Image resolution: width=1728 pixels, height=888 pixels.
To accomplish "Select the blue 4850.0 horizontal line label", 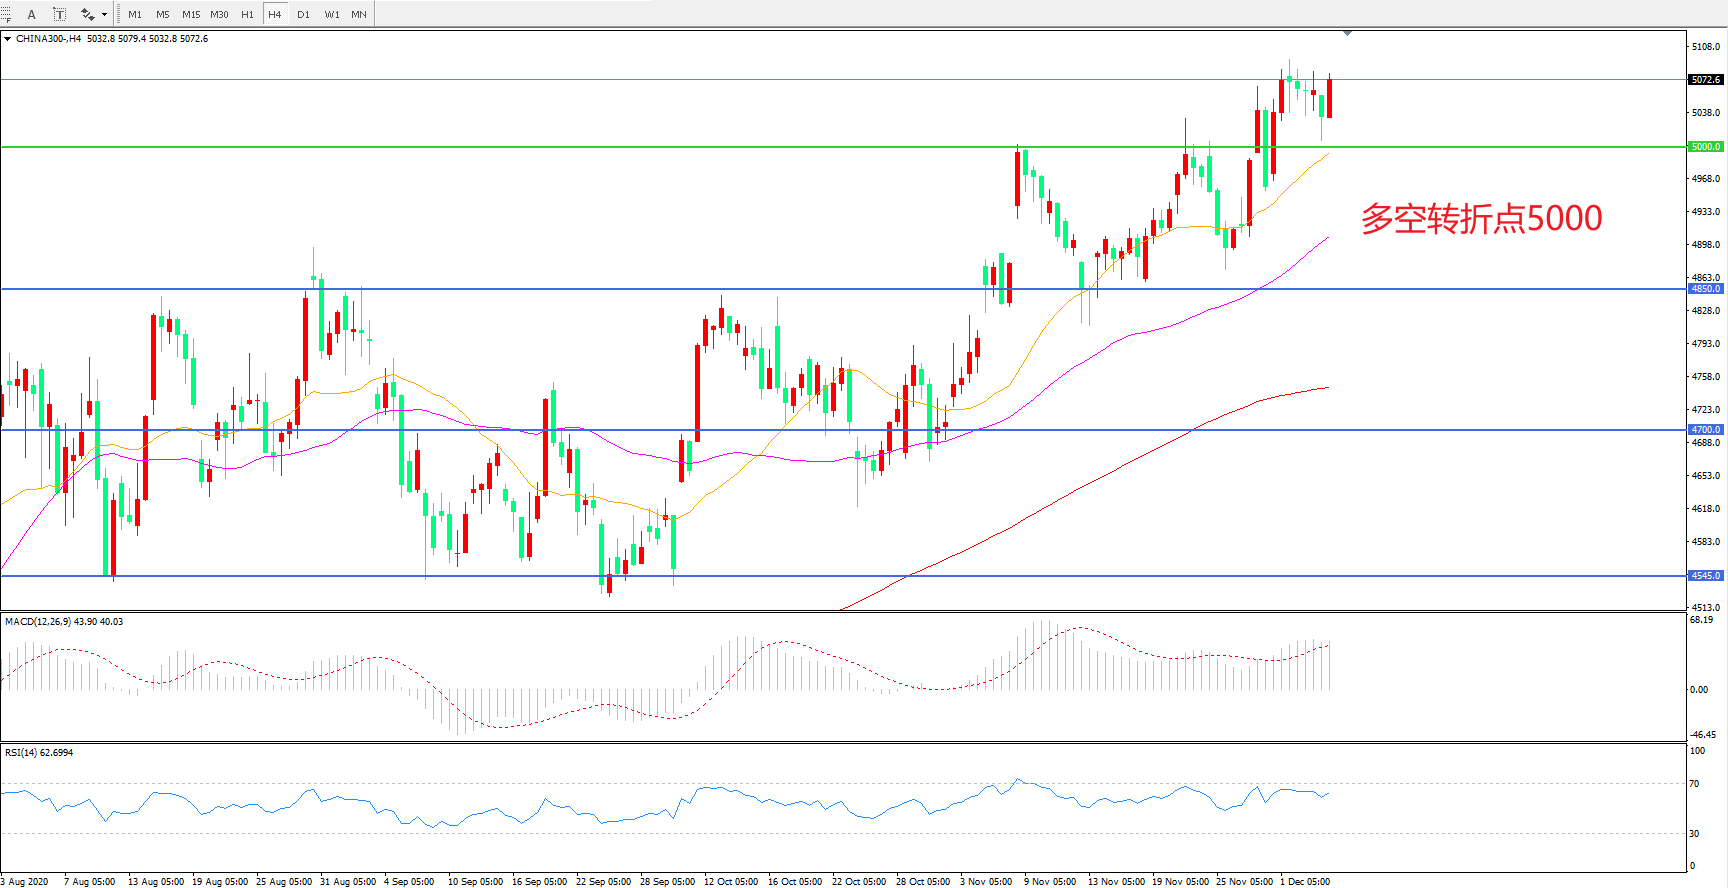I will coord(1705,289).
